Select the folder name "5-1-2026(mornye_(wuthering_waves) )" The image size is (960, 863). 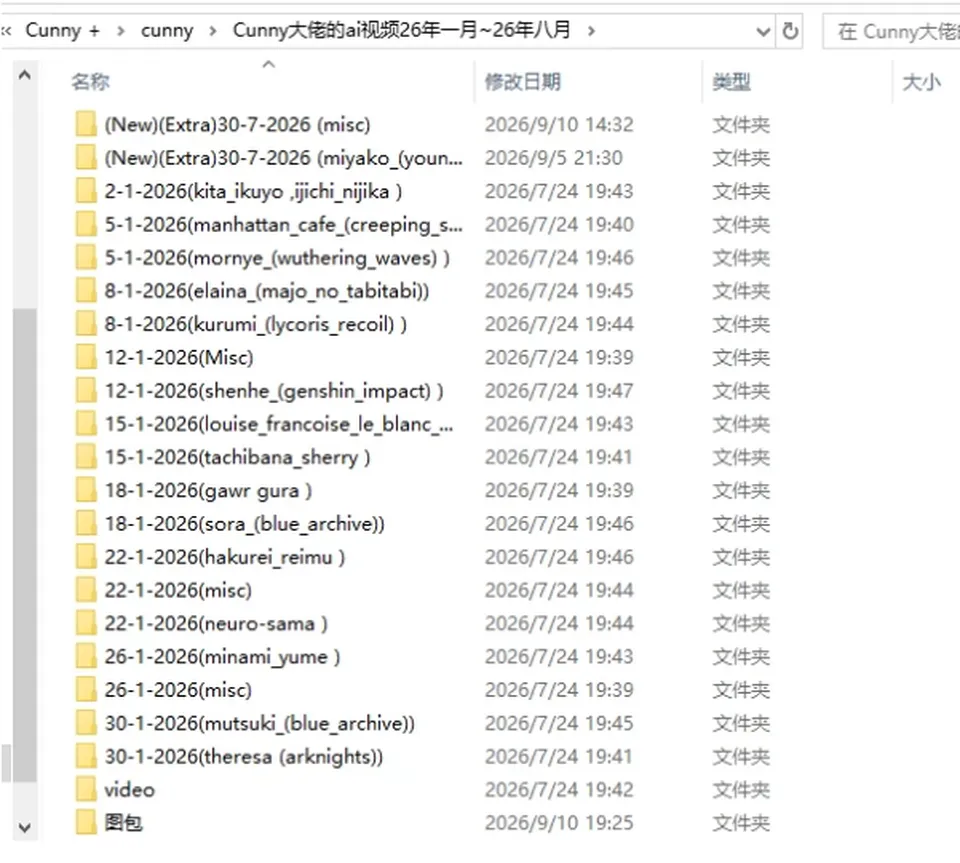click(x=277, y=258)
